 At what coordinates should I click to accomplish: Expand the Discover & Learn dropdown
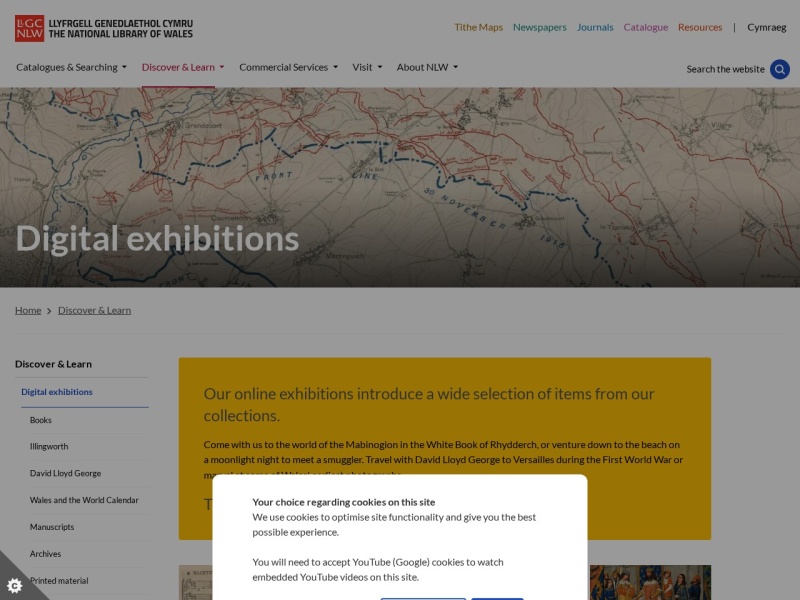click(x=183, y=67)
